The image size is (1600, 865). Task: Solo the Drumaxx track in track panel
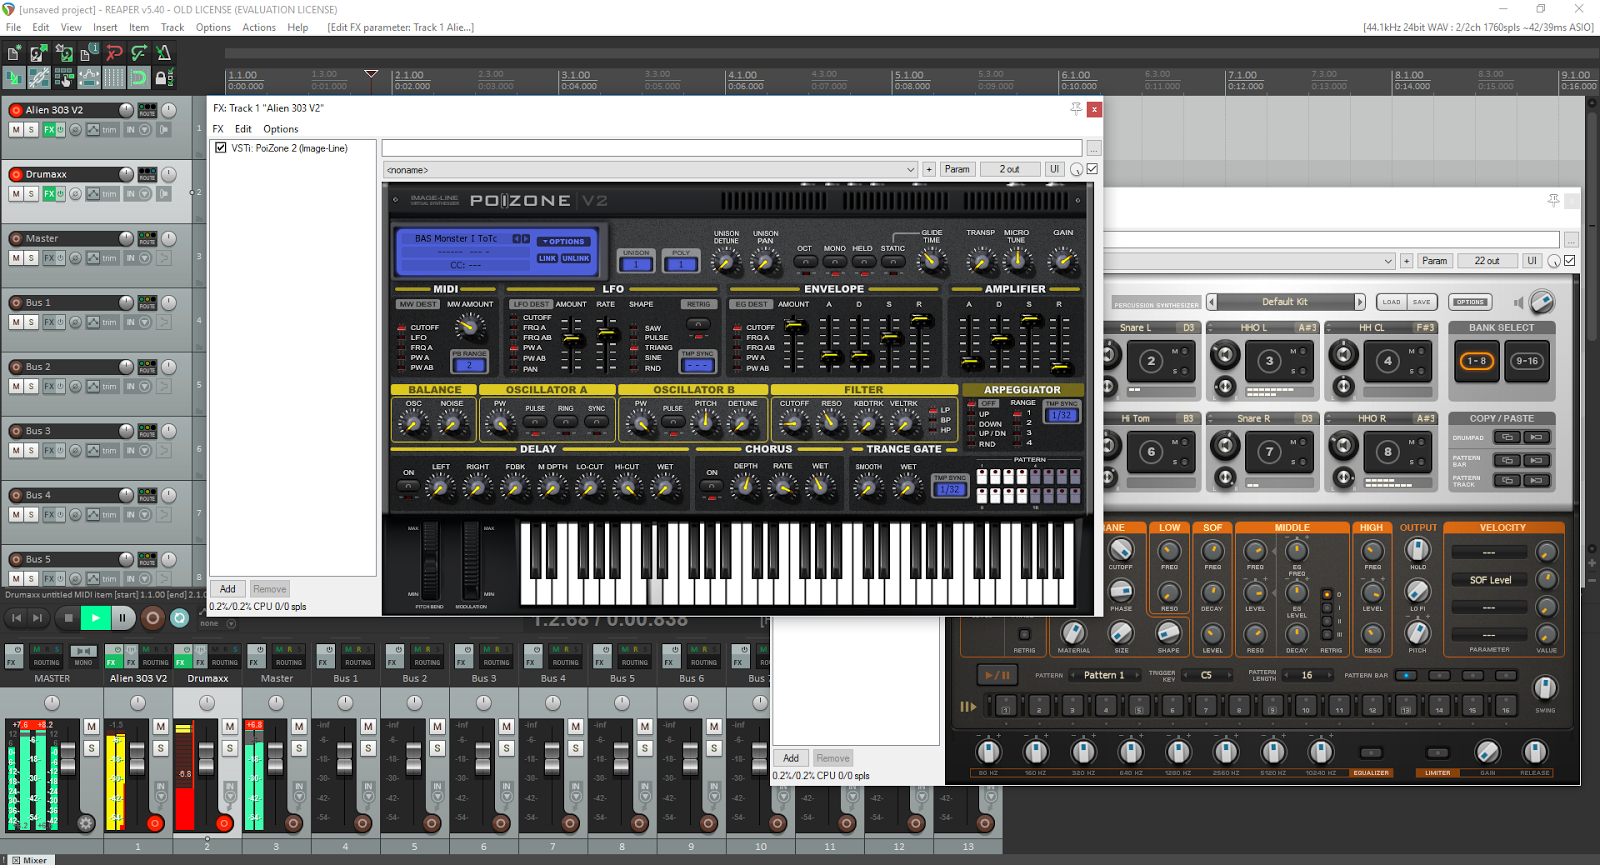31,194
